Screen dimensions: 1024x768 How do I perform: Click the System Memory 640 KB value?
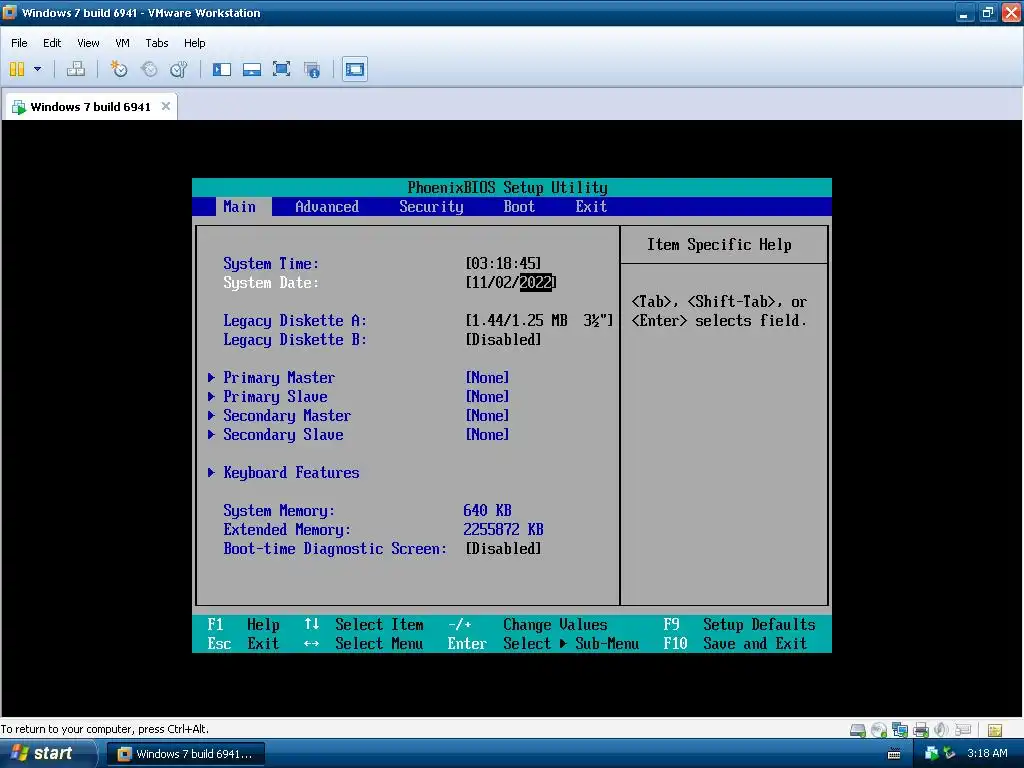487,510
